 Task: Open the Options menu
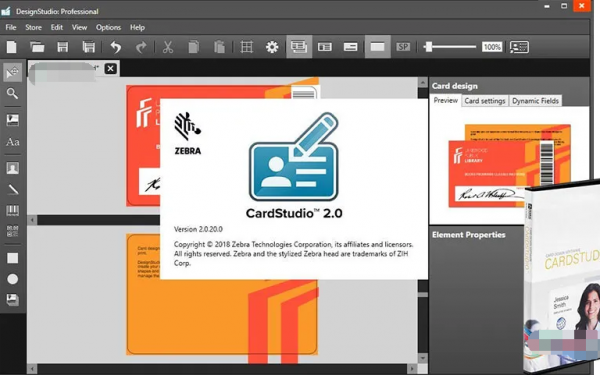108,27
